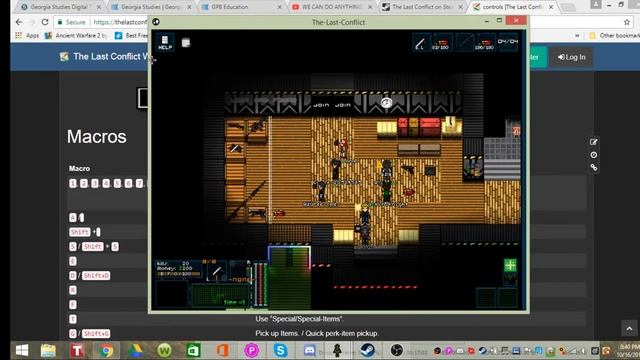Select the second red ammo slot in game HUD
The image size is (640, 360).
point(485,43)
